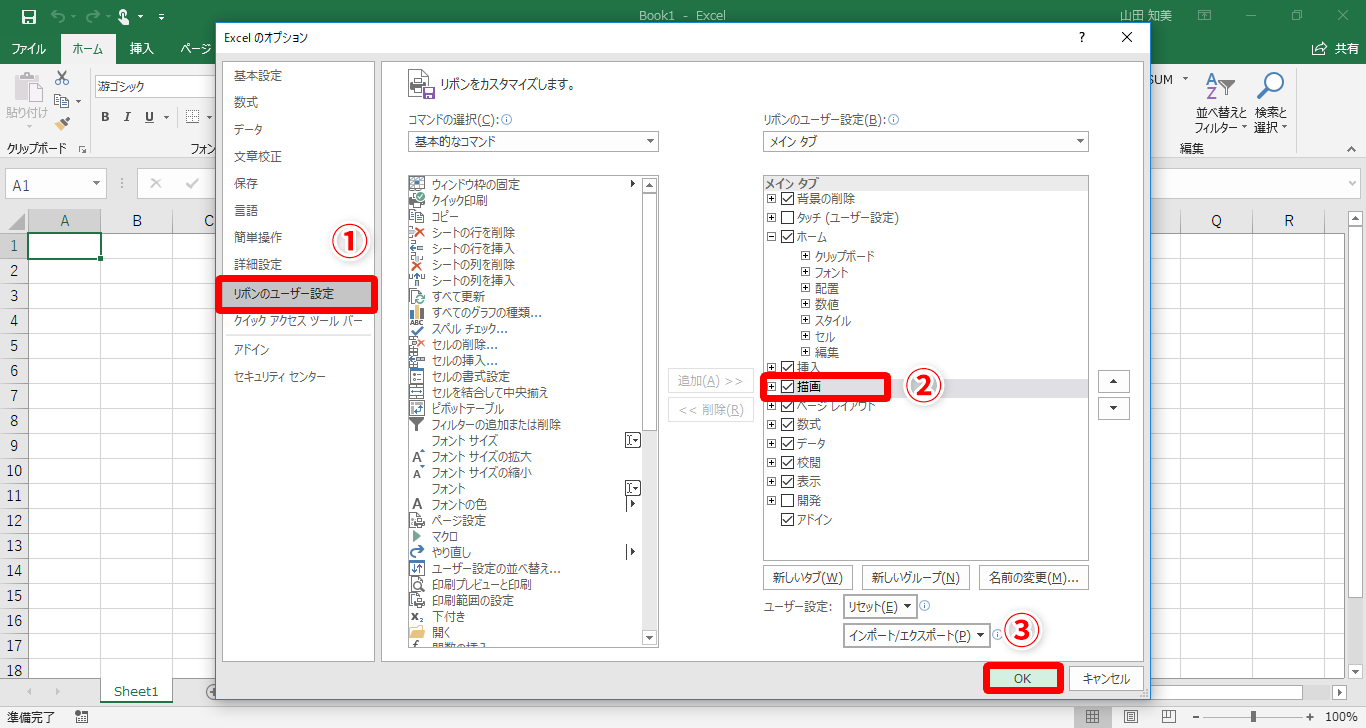Open the ファイル ribbon tab in Excel

click(x=29, y=48)
